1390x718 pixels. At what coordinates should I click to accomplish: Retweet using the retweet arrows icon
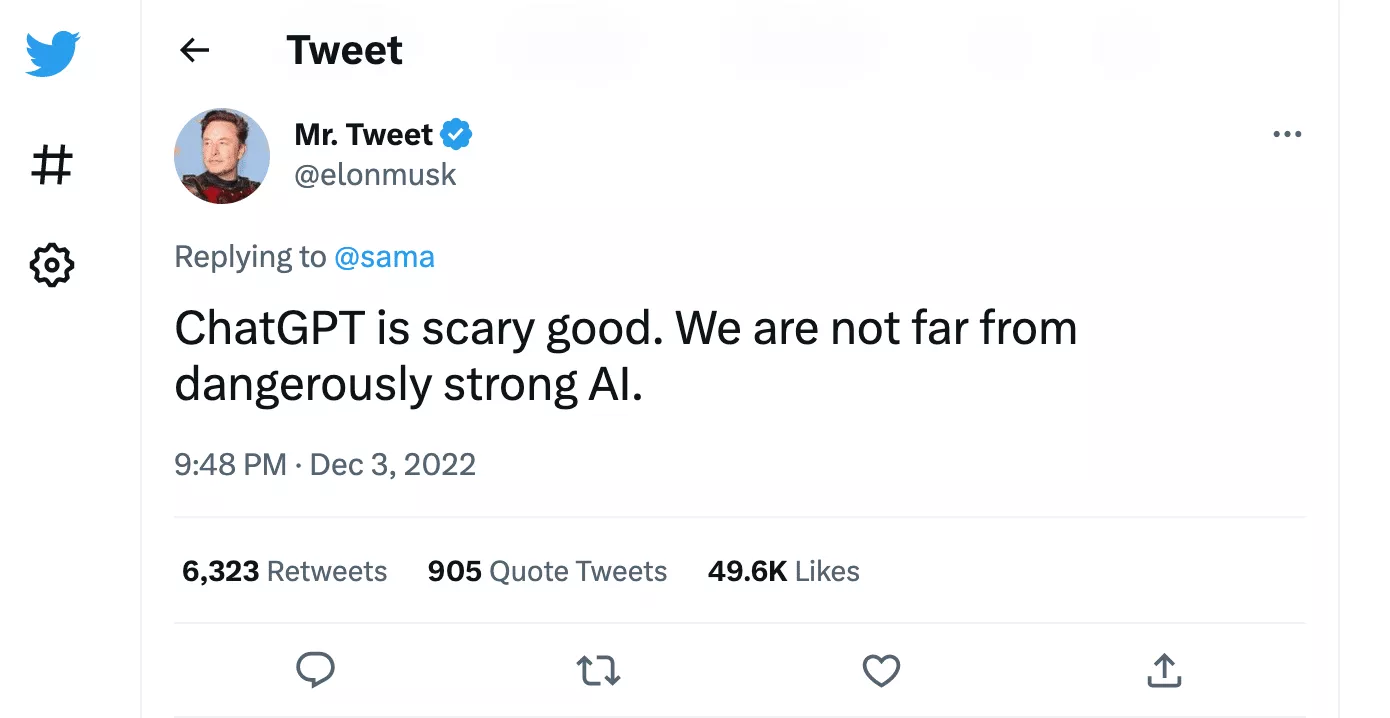[599, 670]
